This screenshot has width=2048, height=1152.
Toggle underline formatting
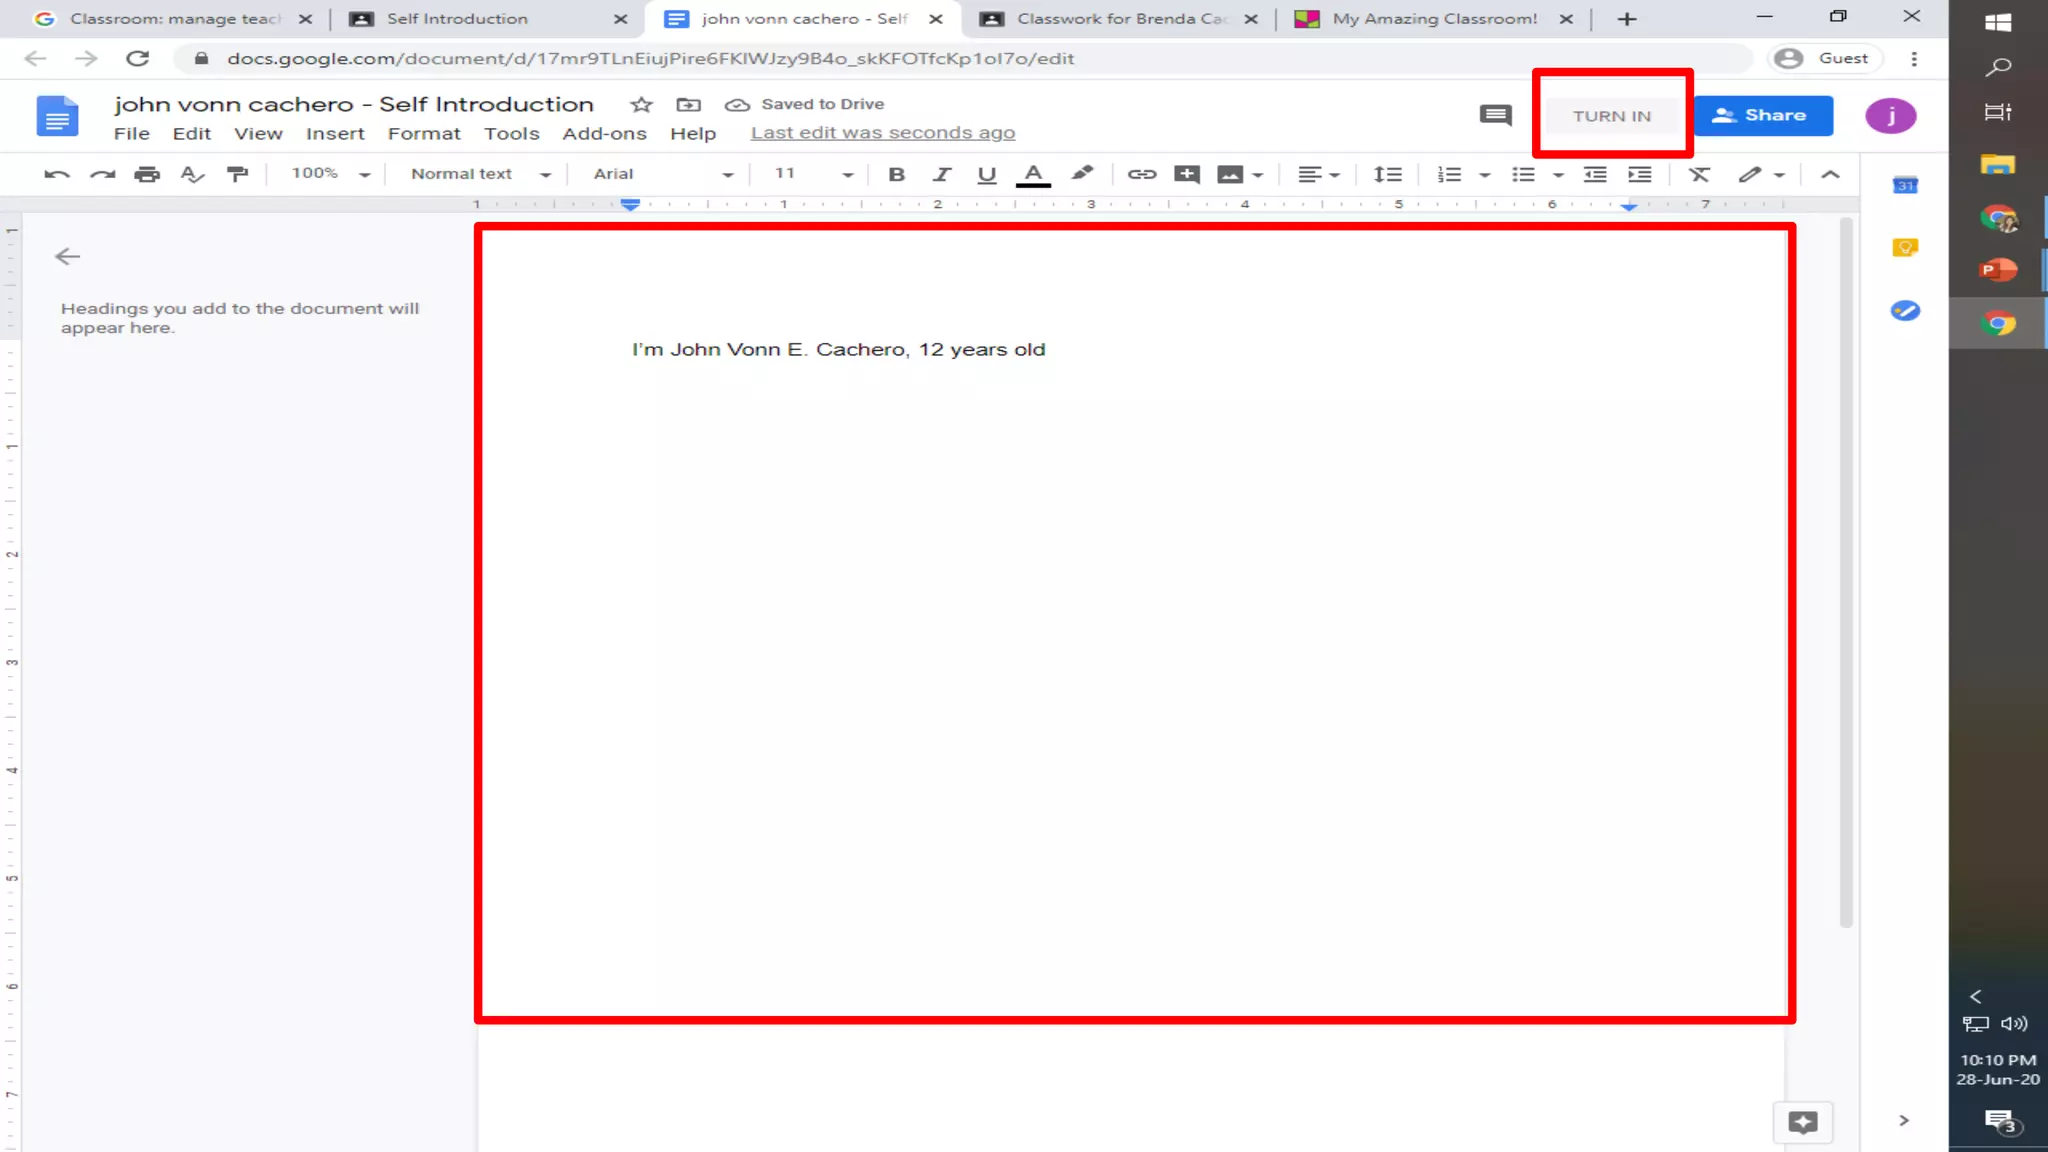(x=987, y=174)
